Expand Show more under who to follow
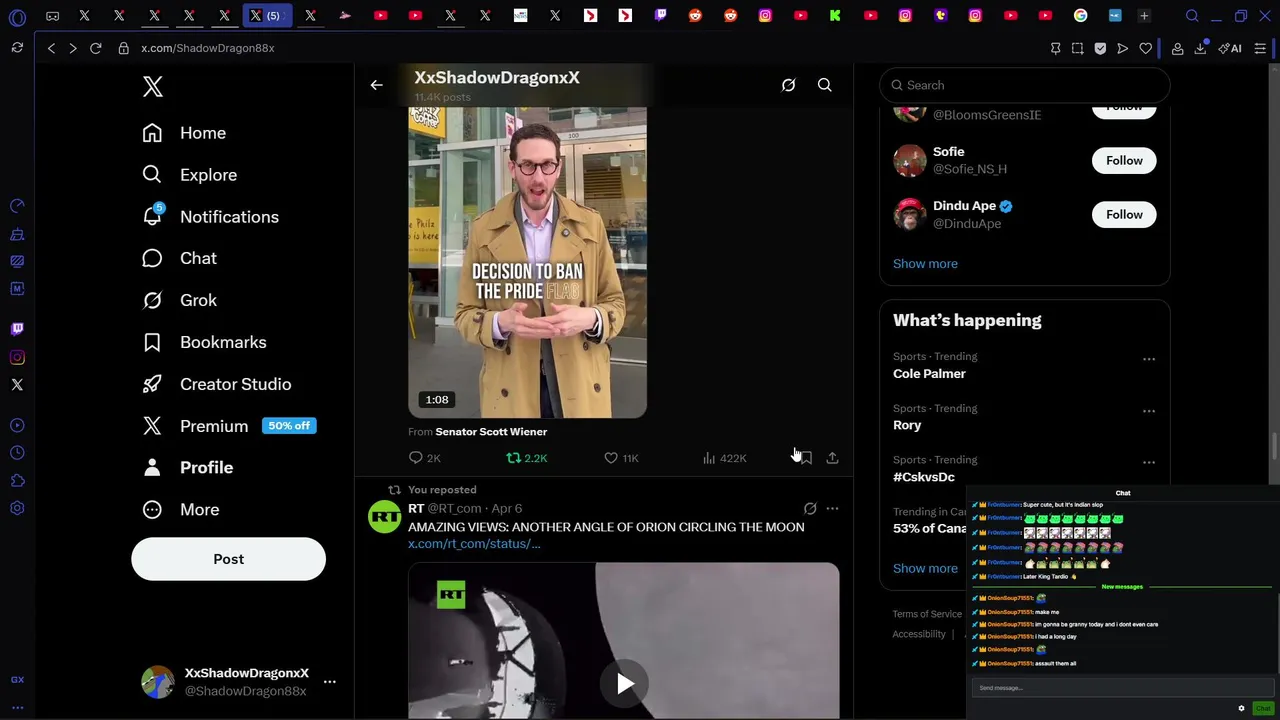1280x720 pixels. point(925,264)
